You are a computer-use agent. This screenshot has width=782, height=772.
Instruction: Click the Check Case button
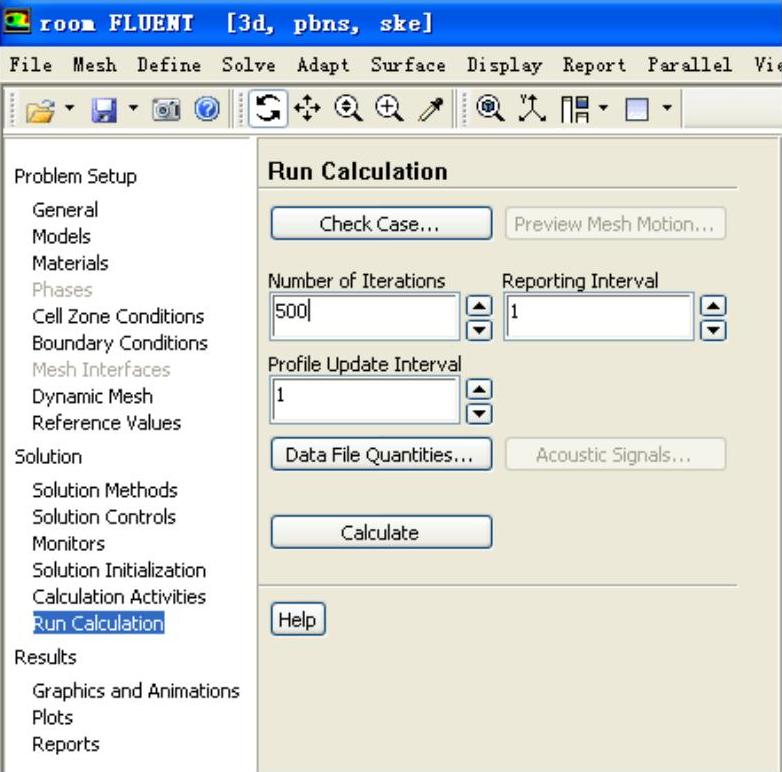click(381, 224)
